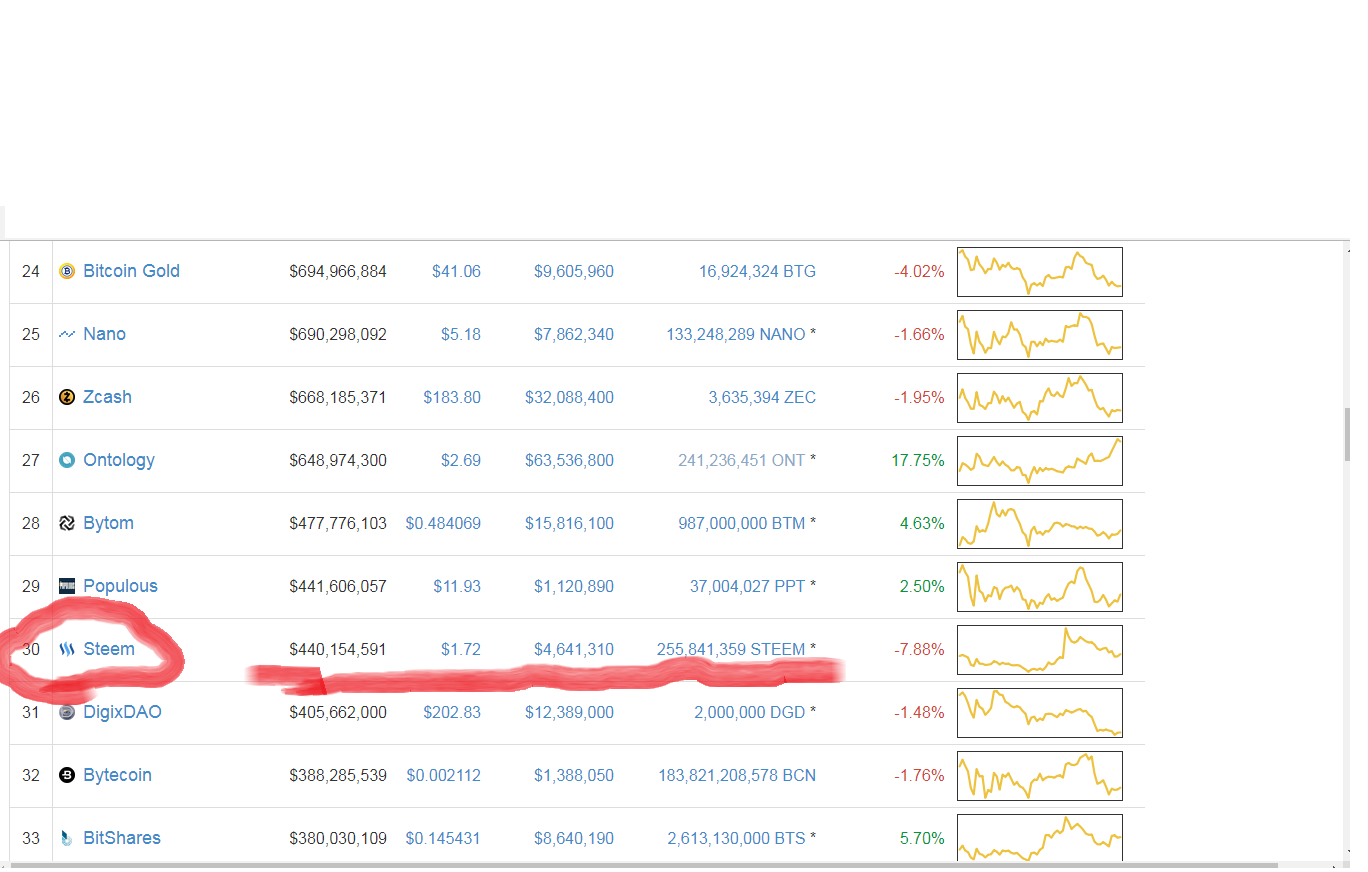Click BitShares price $0.145431
1368x872 pixels.
click(443, 838)
